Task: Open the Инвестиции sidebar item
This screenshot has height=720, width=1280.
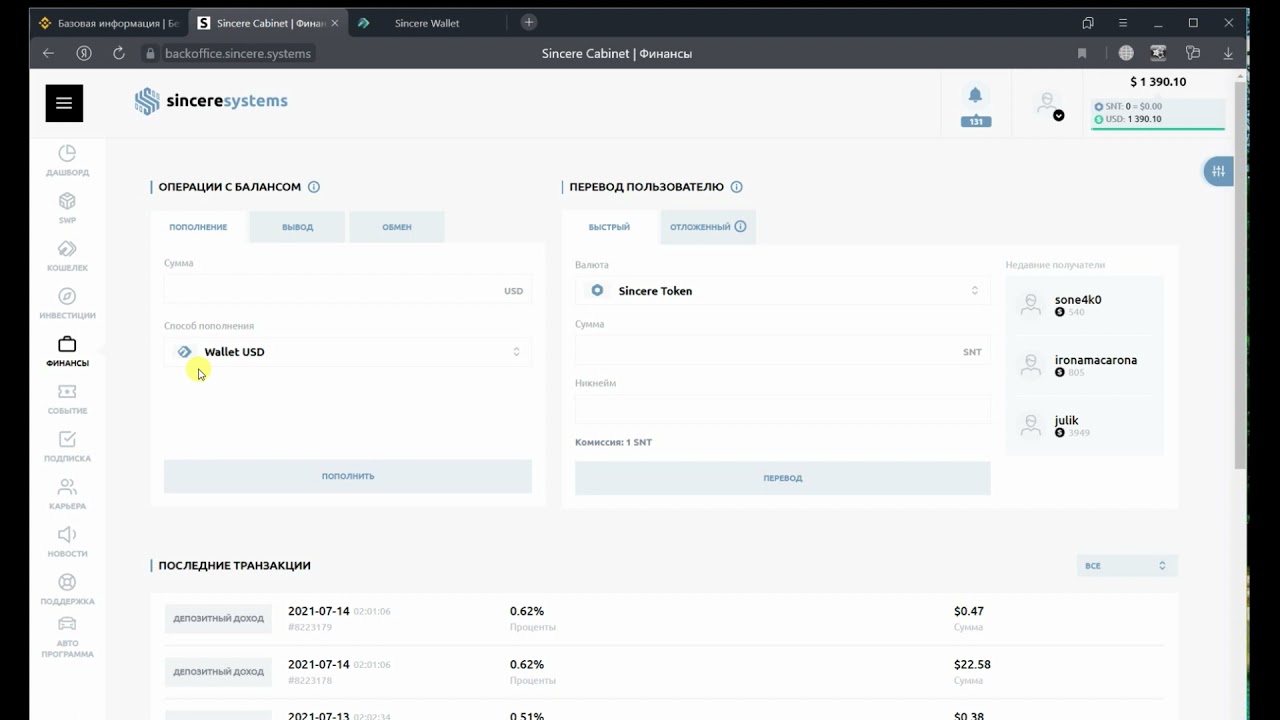Action: coord(67,303)
